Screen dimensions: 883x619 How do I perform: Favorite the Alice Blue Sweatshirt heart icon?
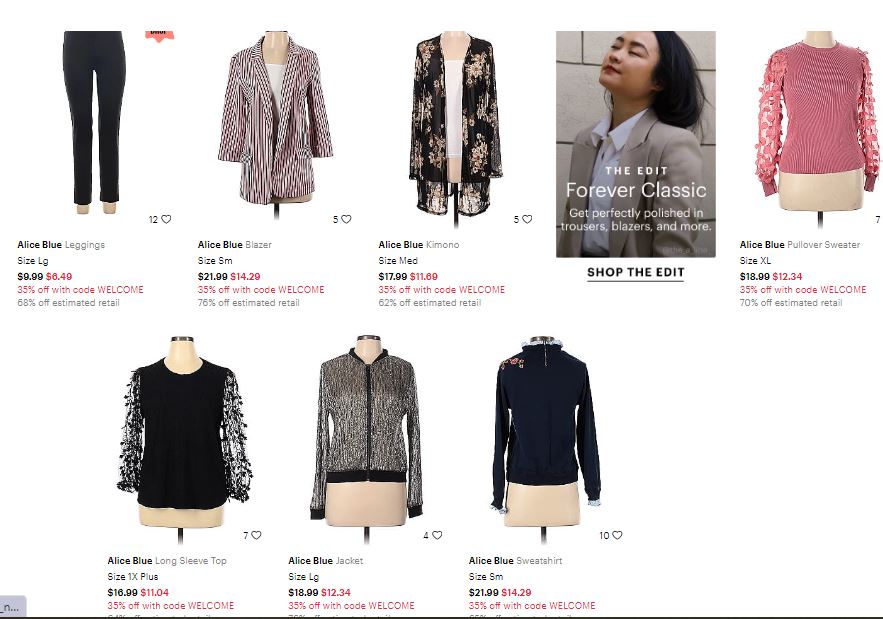coord(617,535)
